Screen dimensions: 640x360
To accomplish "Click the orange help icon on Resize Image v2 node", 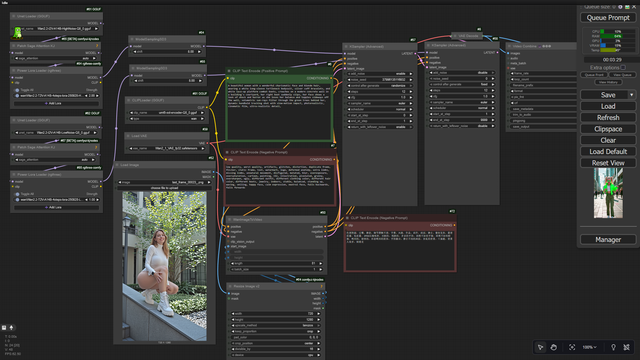I will click(322, 286).
